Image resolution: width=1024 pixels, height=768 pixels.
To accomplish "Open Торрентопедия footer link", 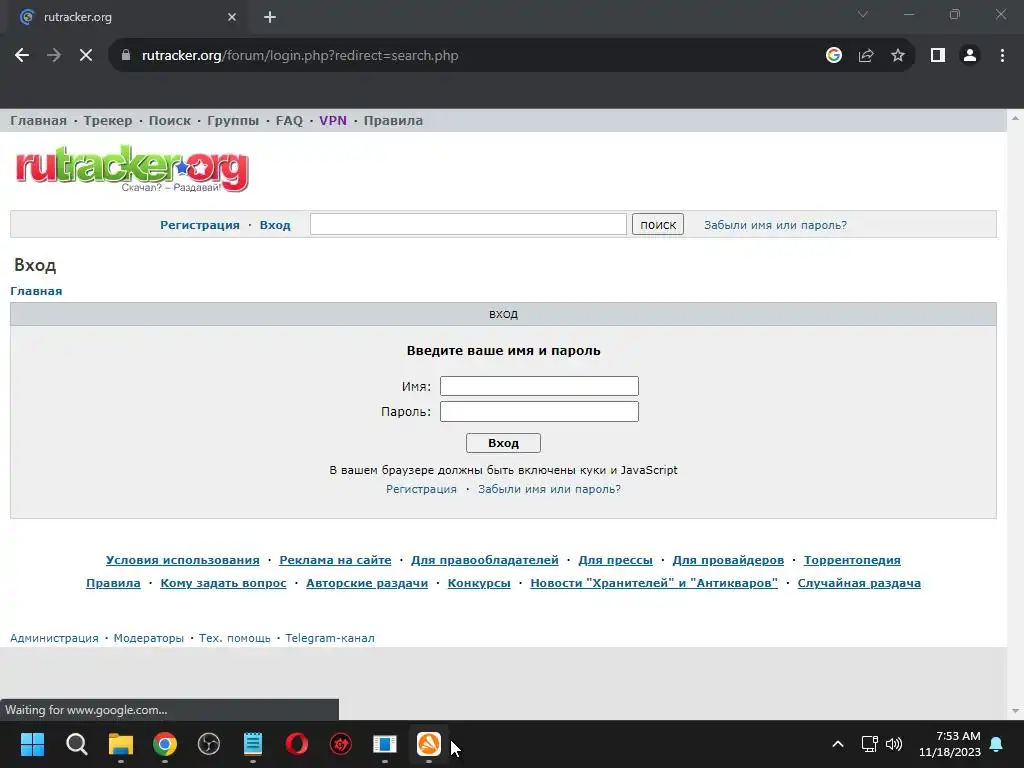I will [x=852, y=560].
